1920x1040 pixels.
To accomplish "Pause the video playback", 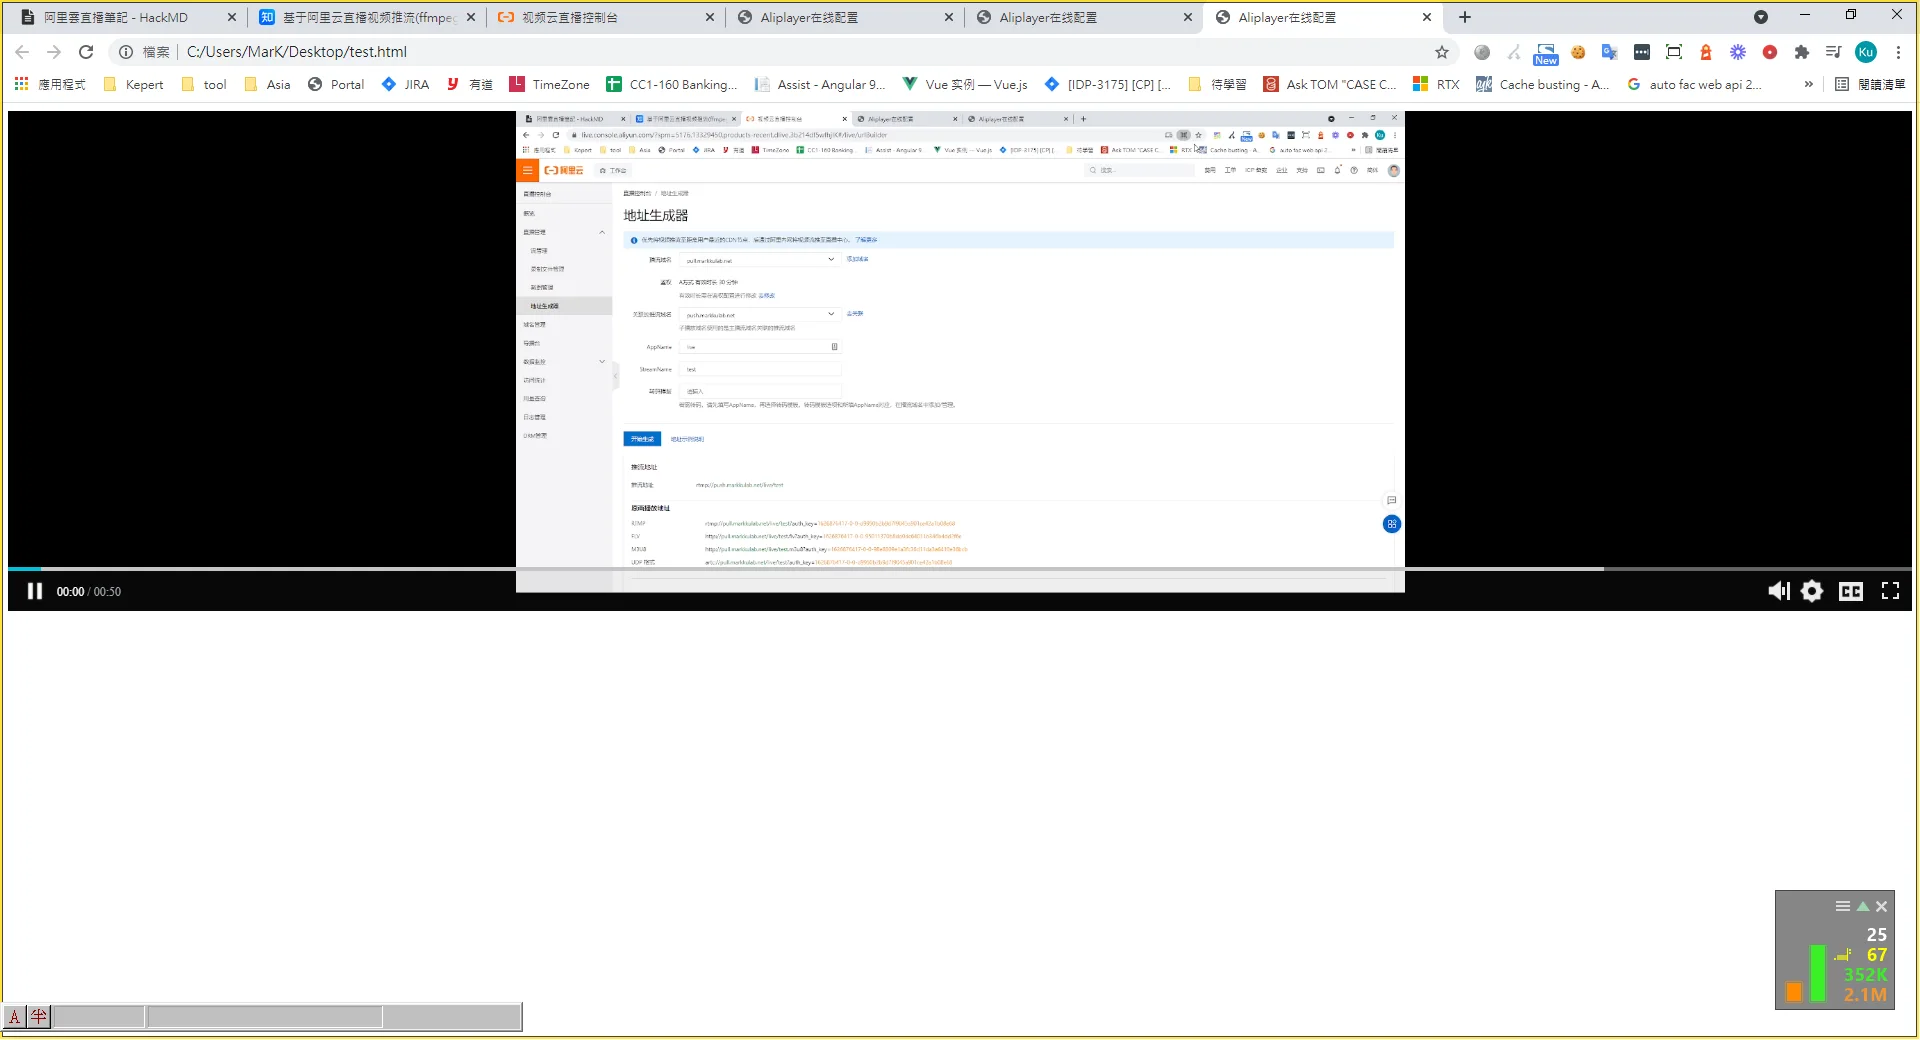I will click(35, 591).
